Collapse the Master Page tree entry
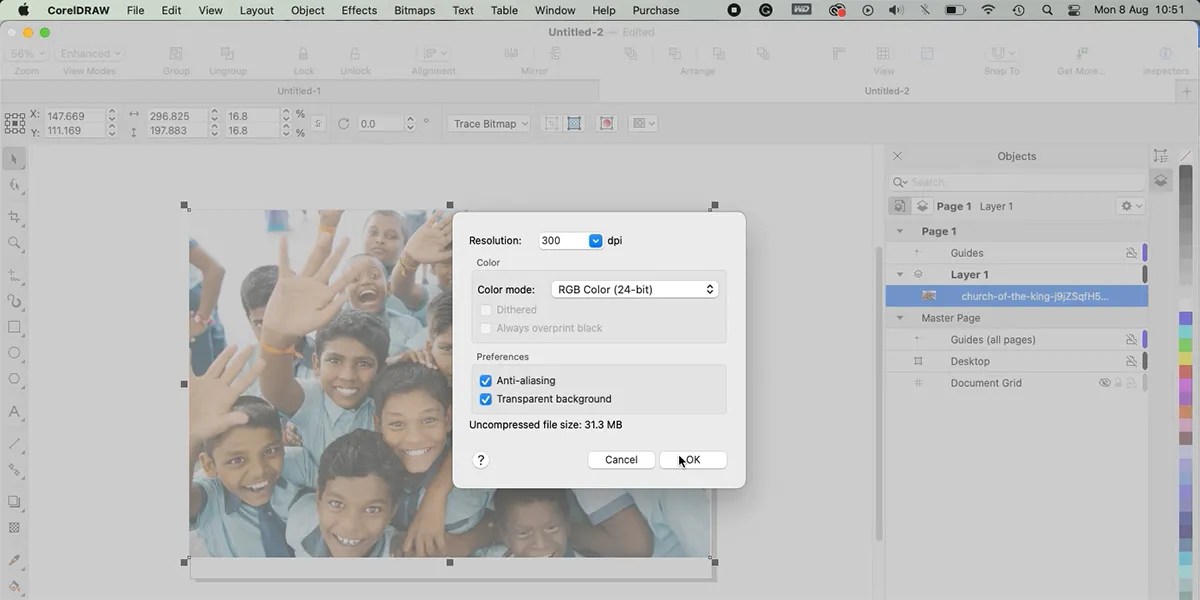This screenshot has height=600, width=1200. pyautogui.click(x=899, y=317)
